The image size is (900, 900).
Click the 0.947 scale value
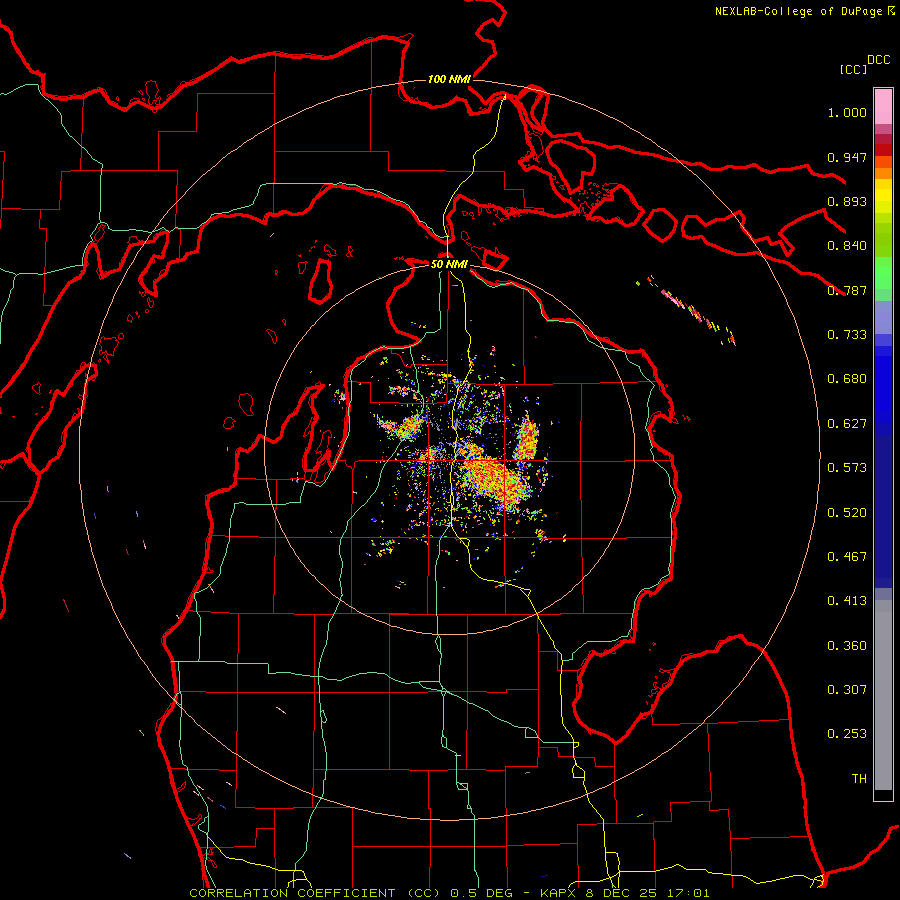click(x=847, y=157)
